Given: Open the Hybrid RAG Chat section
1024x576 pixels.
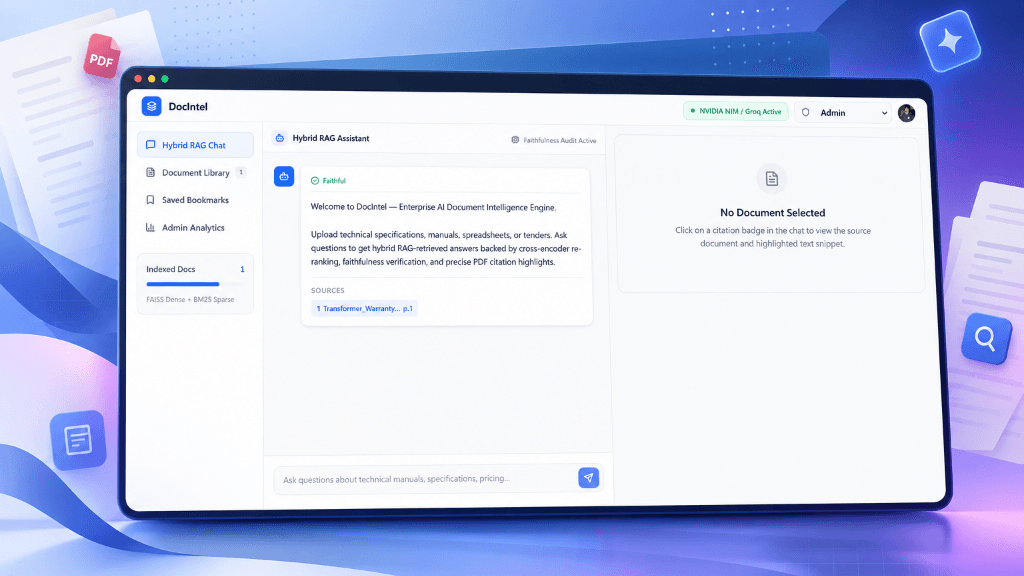Looking at the screenshot, I should click(195, 145).
